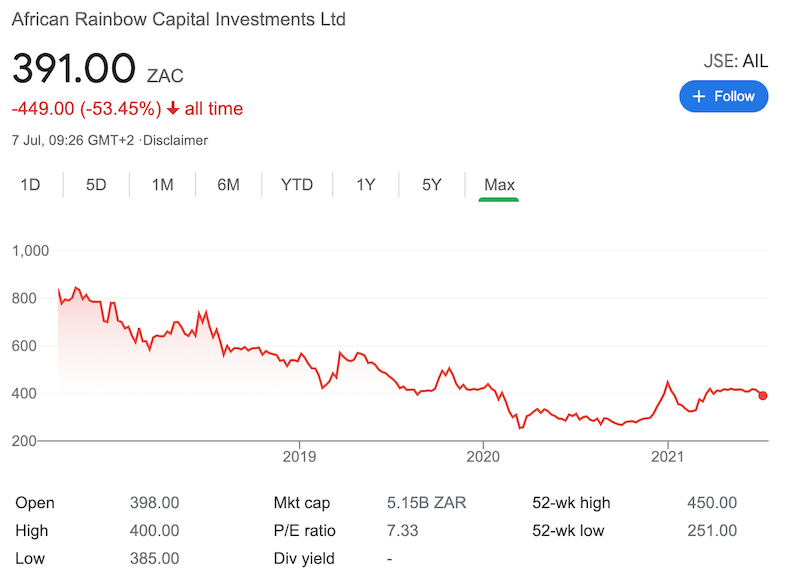This screenshot has width=800, height=586.
Task: Click the Open label in the stats table
Action: tap(35, 503)
